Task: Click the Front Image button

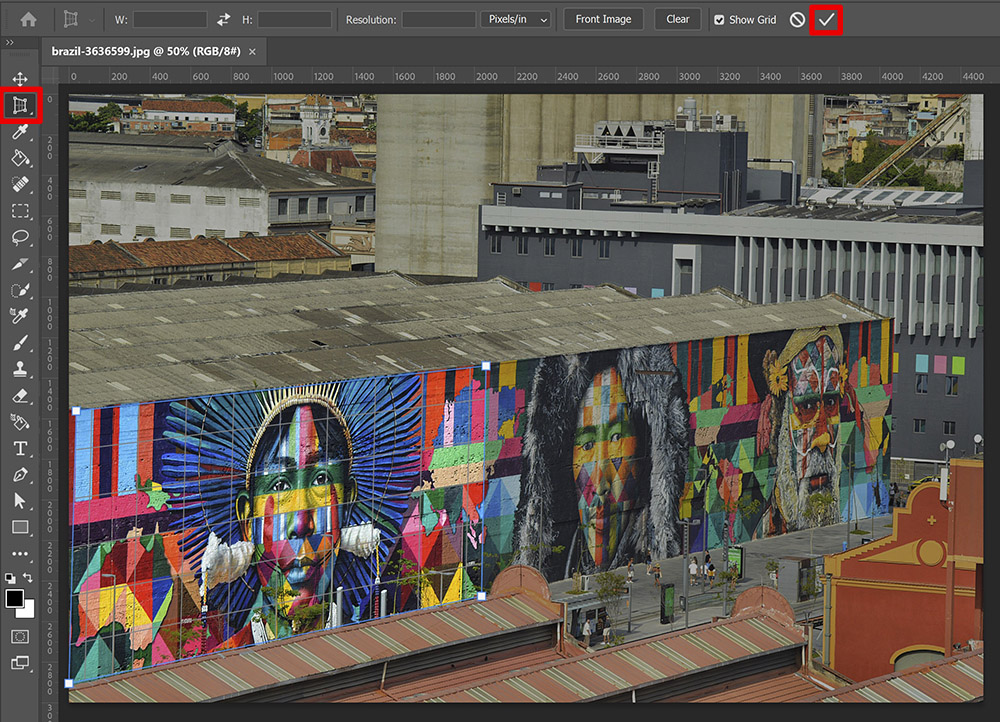Action: click(603, 19)
